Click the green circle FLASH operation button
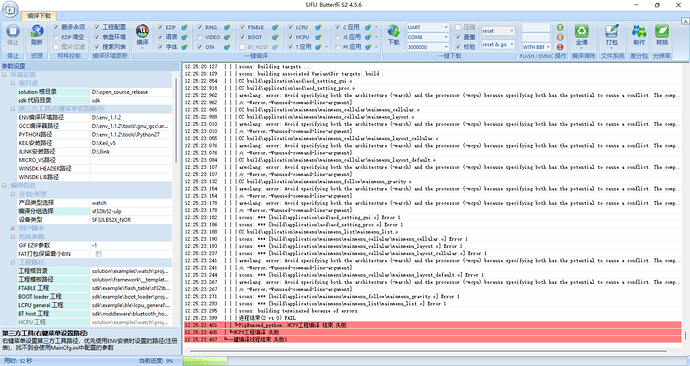Screen dimensions: 690x366 (560, 27)
